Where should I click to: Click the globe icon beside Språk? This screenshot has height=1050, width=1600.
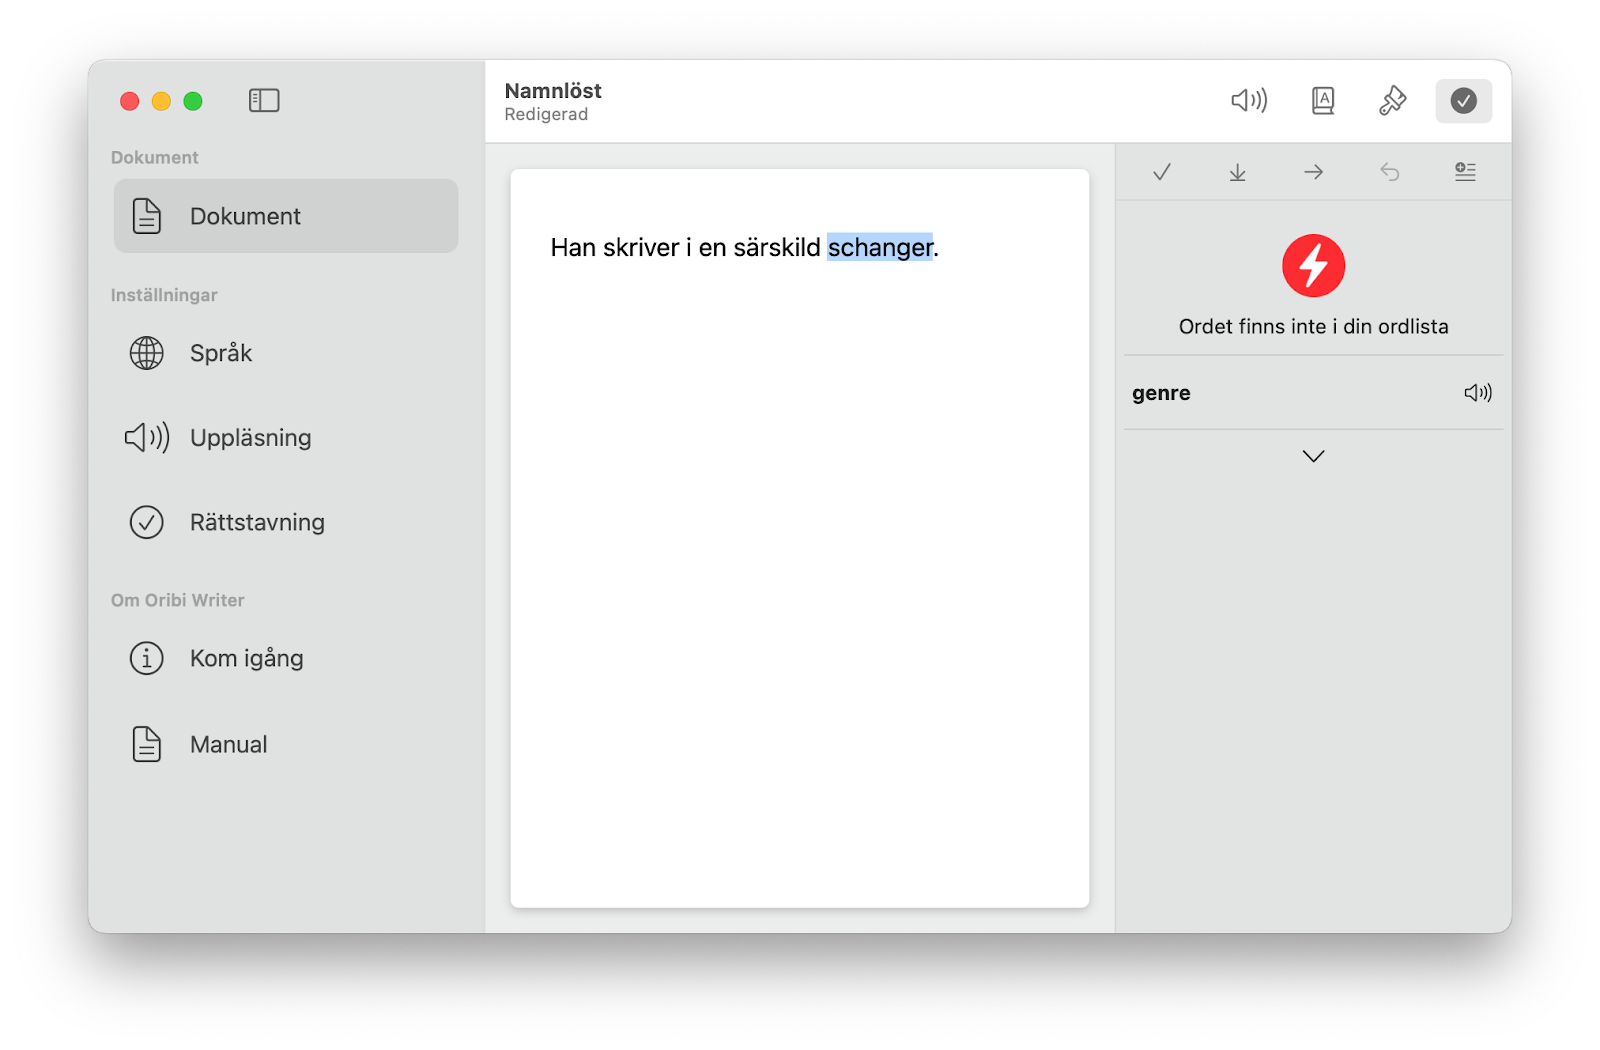(147, 353)
